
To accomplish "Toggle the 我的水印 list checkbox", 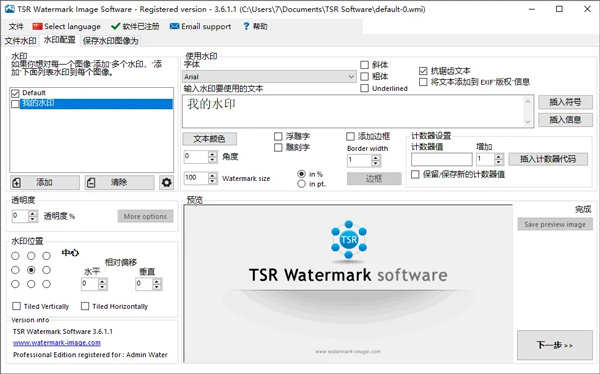I will (x=15, y=104).
